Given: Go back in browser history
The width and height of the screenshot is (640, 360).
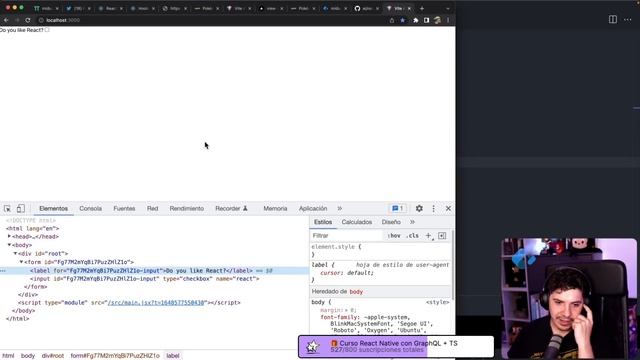Looking at the screenshot, I should (x=6, y=20).
